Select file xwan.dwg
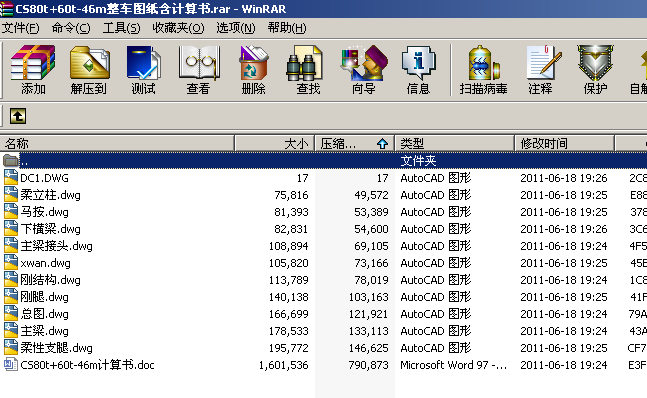Image resolution: width=647 pixels, height=398 pixels. point(45,263)
